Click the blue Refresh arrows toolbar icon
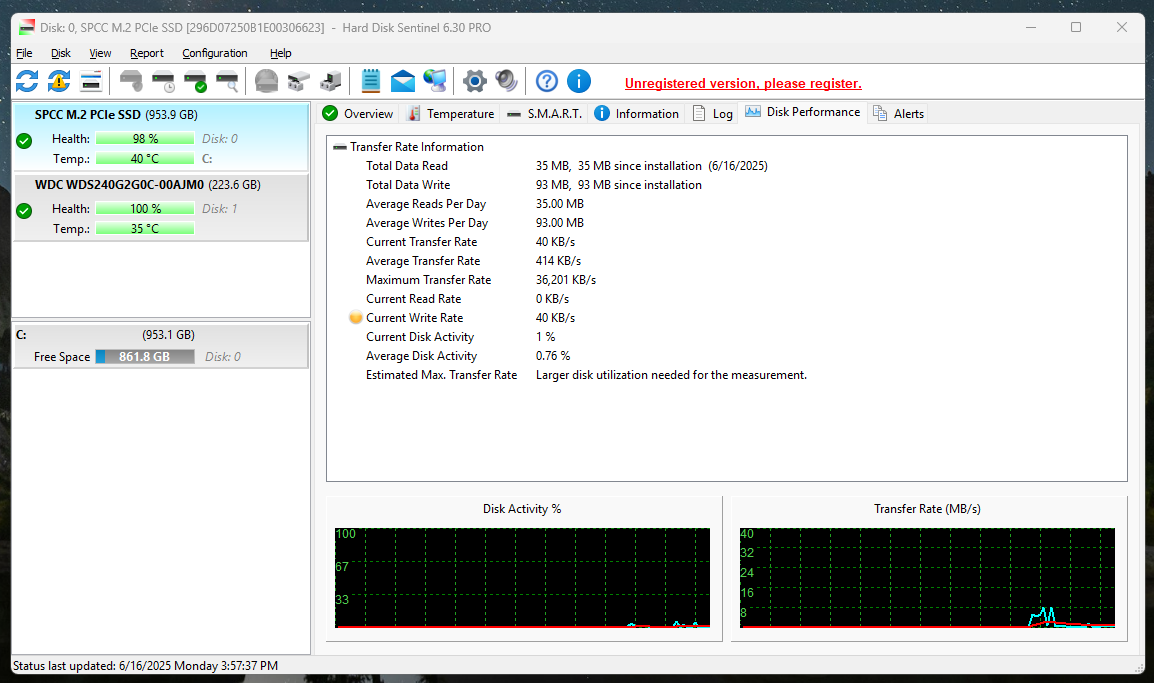Image resolution: width=1154 pixels, height=683 pixels. (27, 81)
